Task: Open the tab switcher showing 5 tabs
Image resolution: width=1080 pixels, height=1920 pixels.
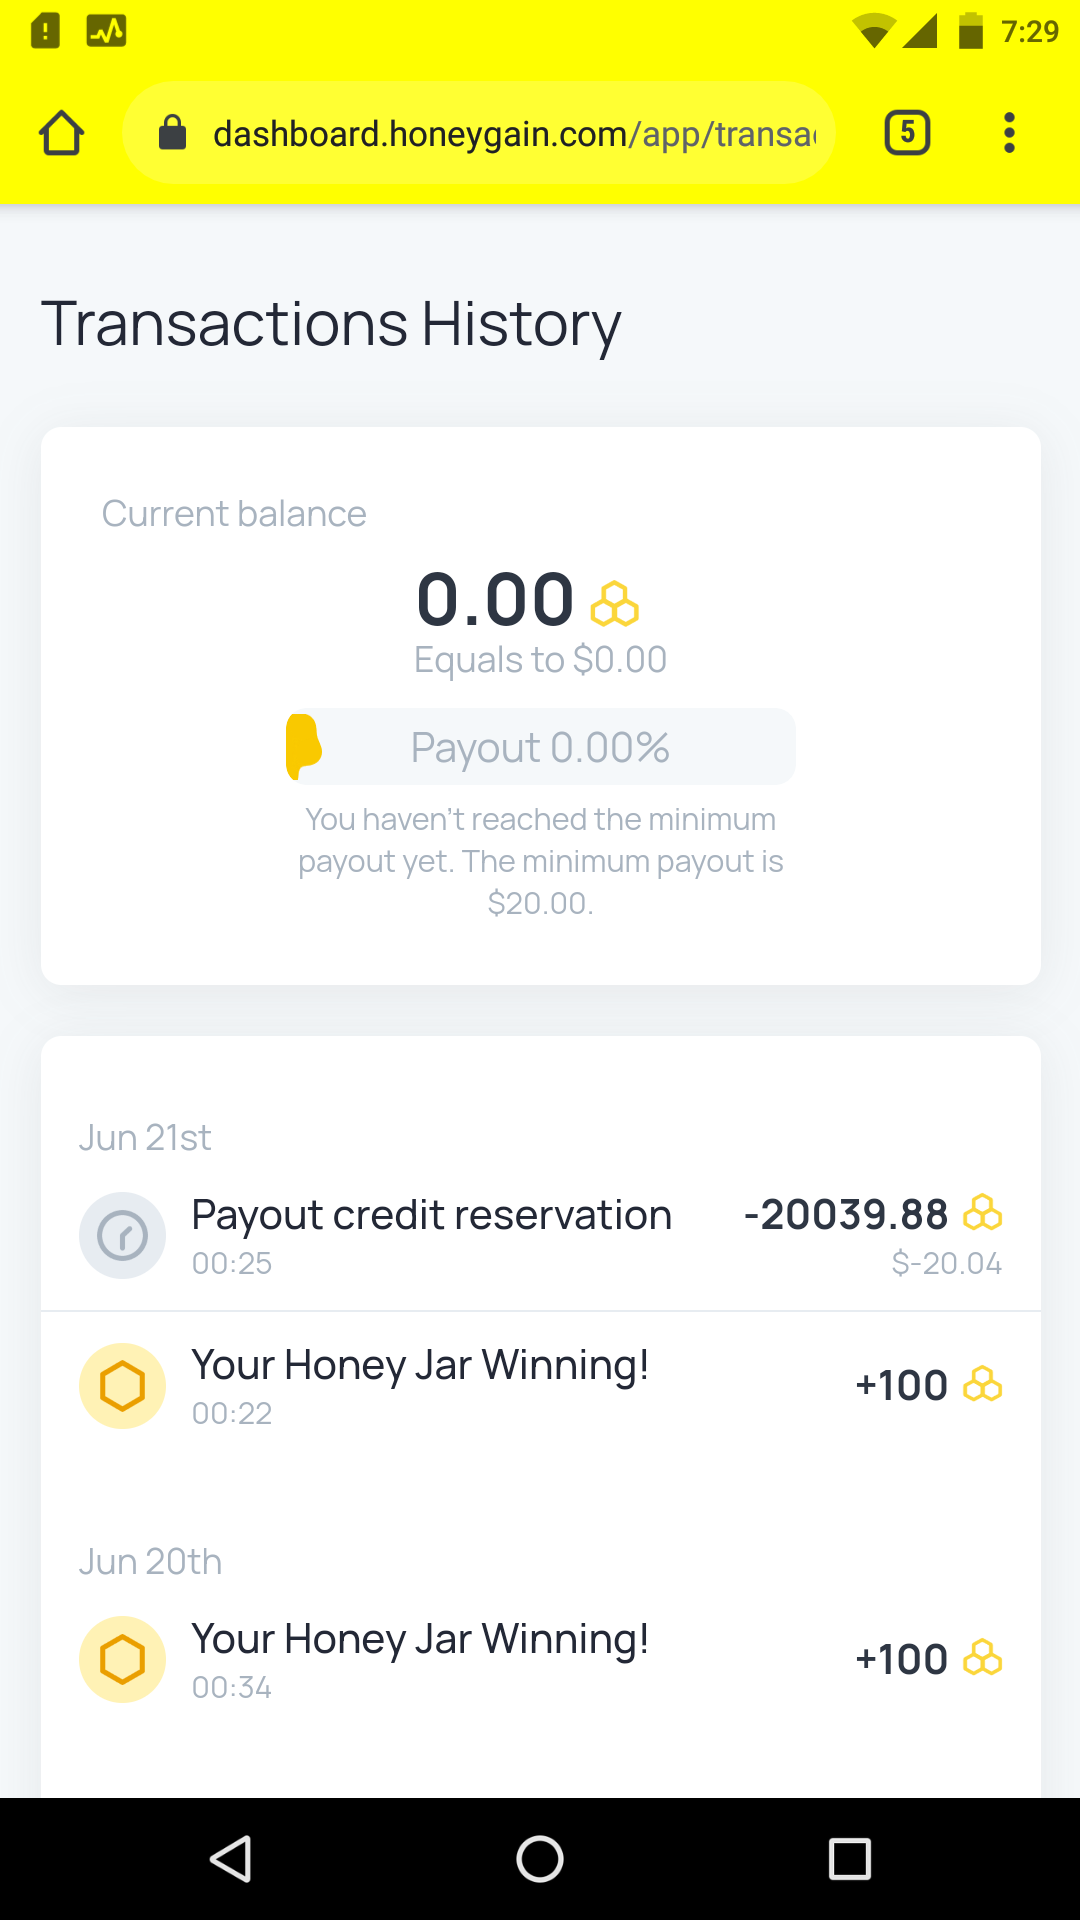Action: (907, 133)
